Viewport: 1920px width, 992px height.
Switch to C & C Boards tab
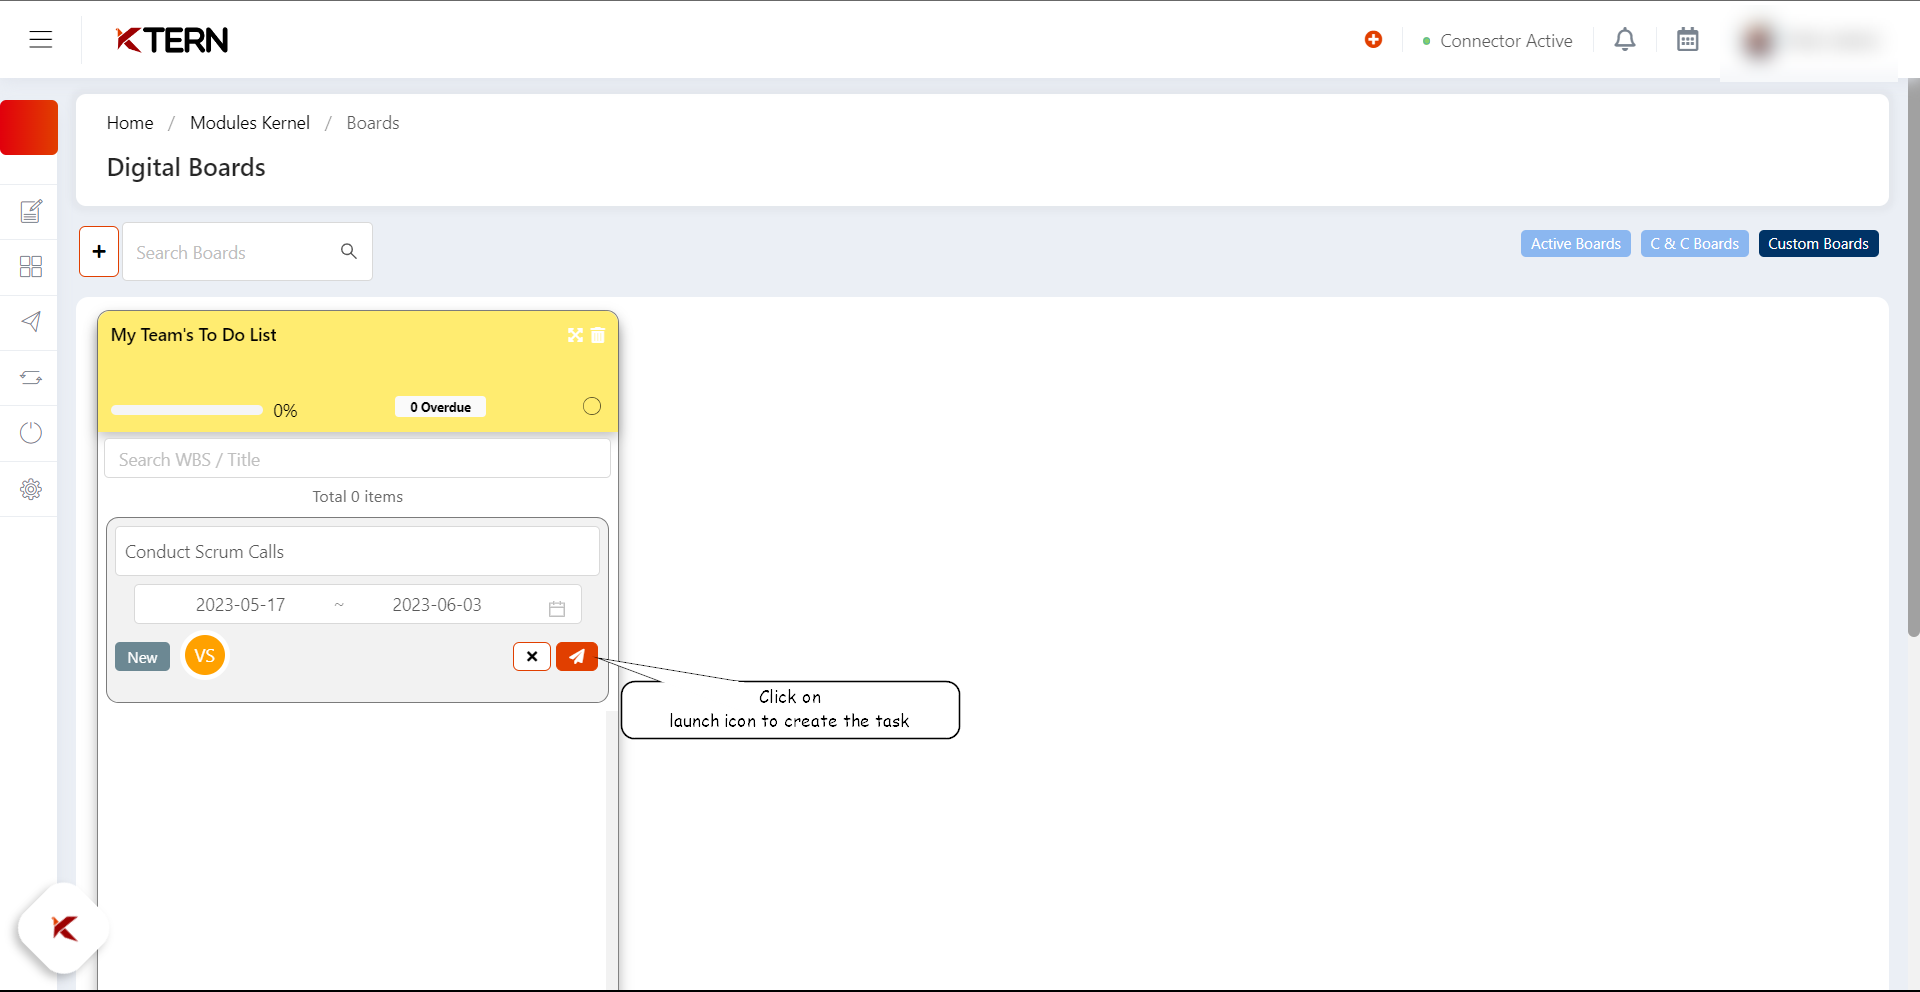tap(1694, 243)
